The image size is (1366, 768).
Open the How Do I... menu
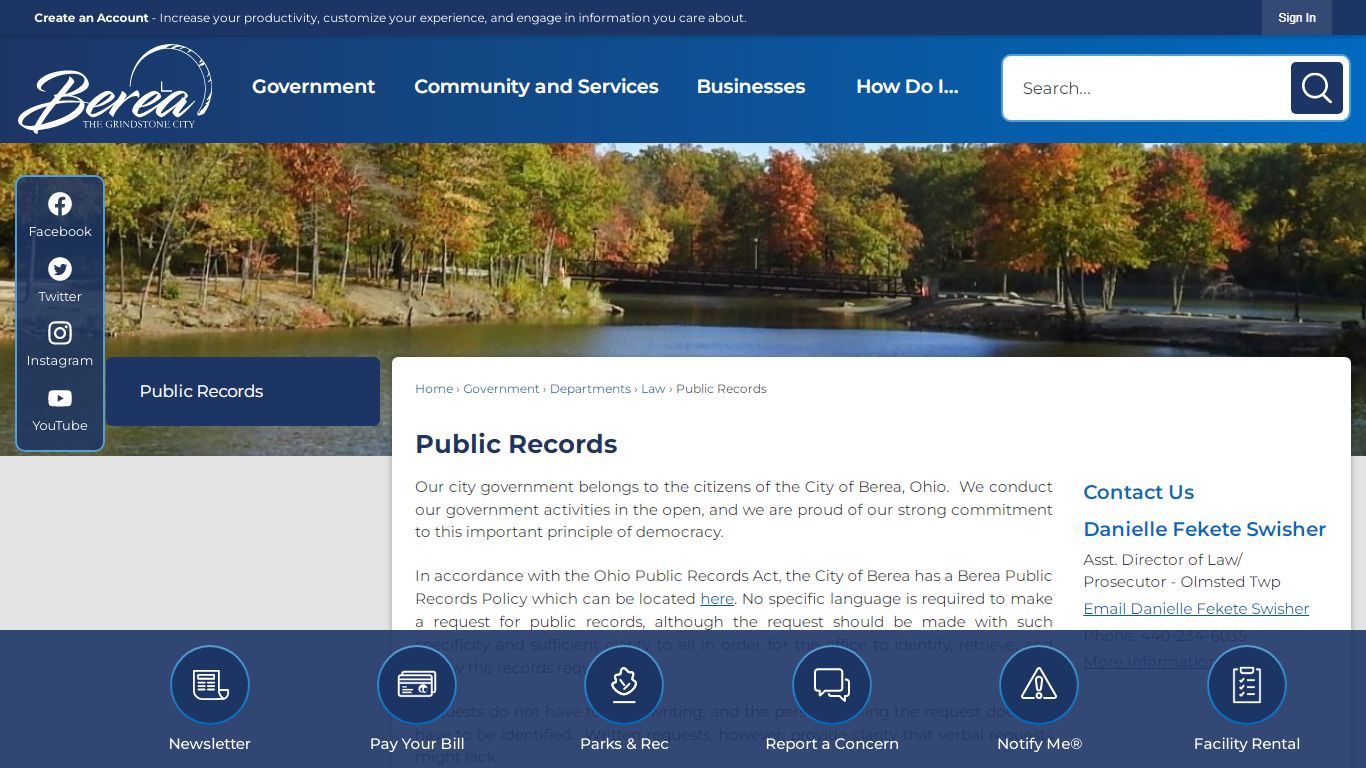pyautogui.click(x=907, y=87)
